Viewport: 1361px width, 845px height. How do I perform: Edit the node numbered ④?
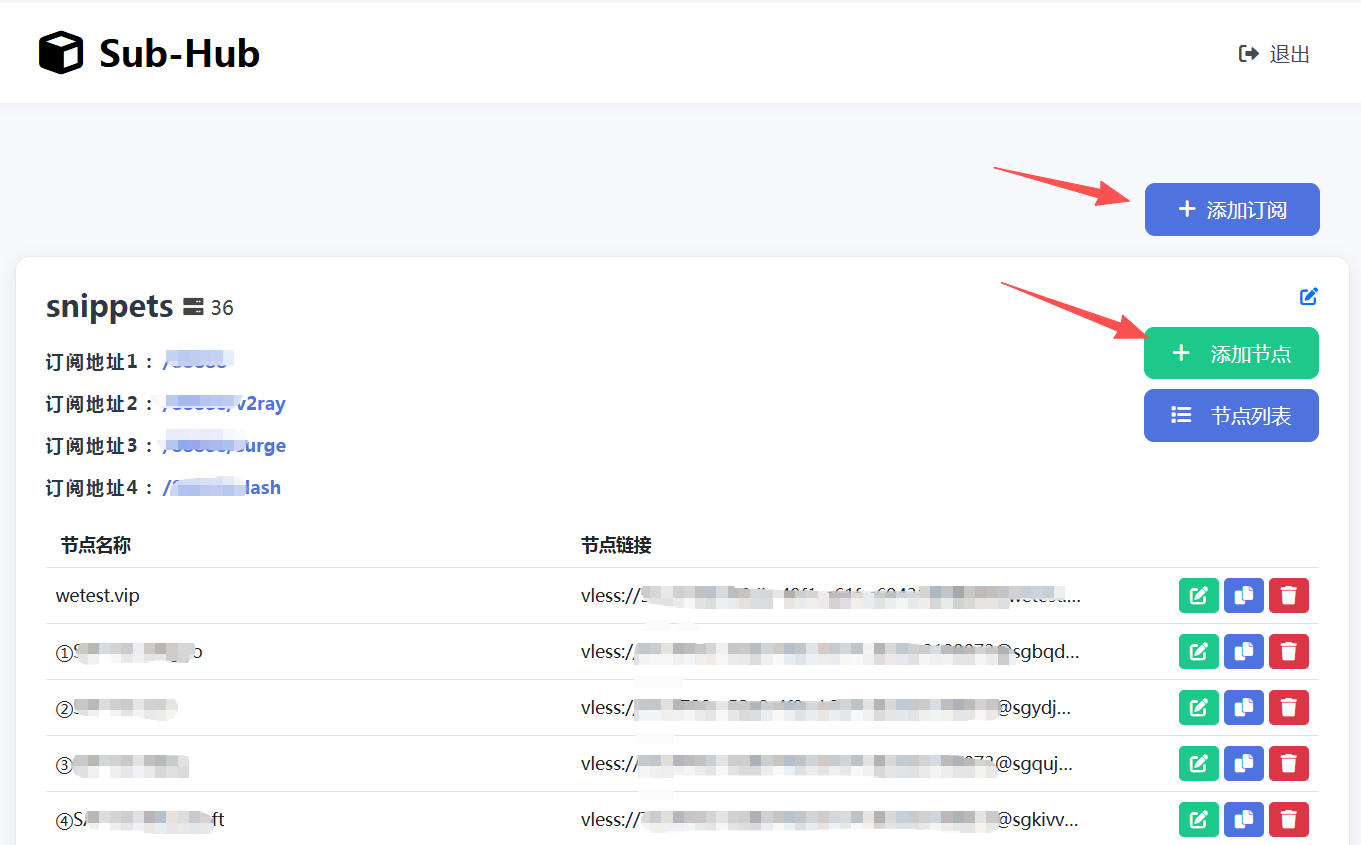(x=1198, y=820)
